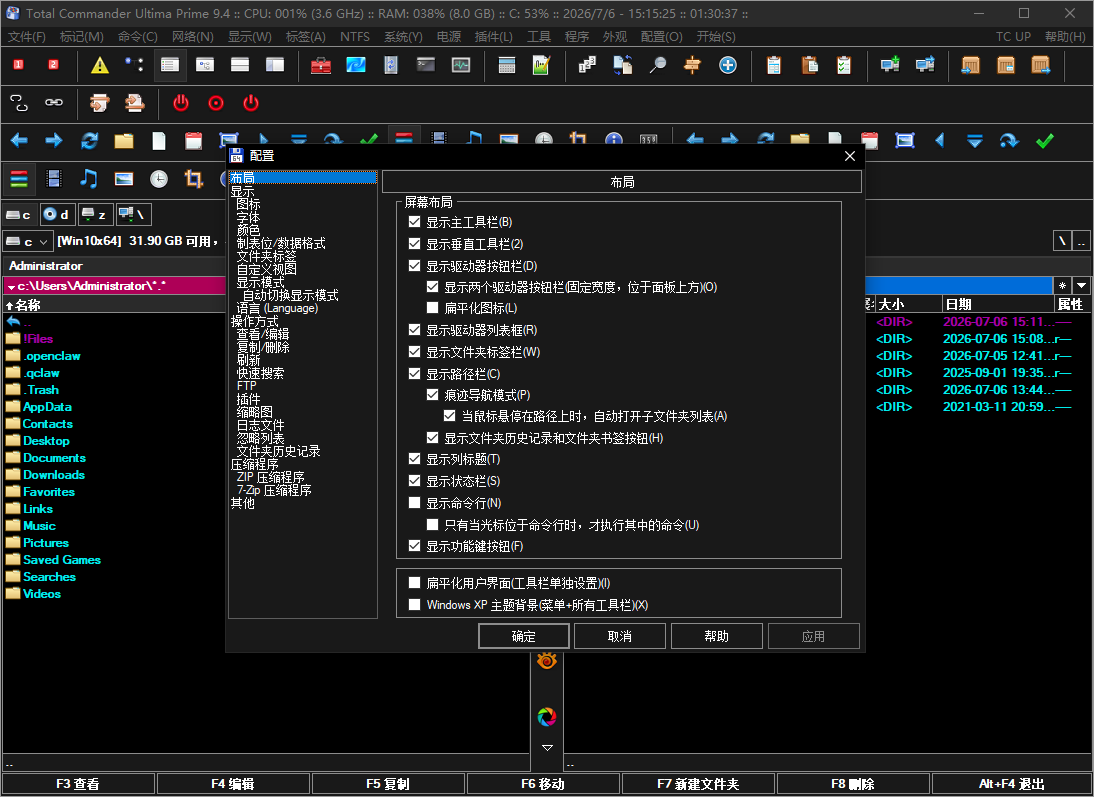Click the blue swirl wallpaper icon
1094x797 pixels.
(x=356, y=65)
